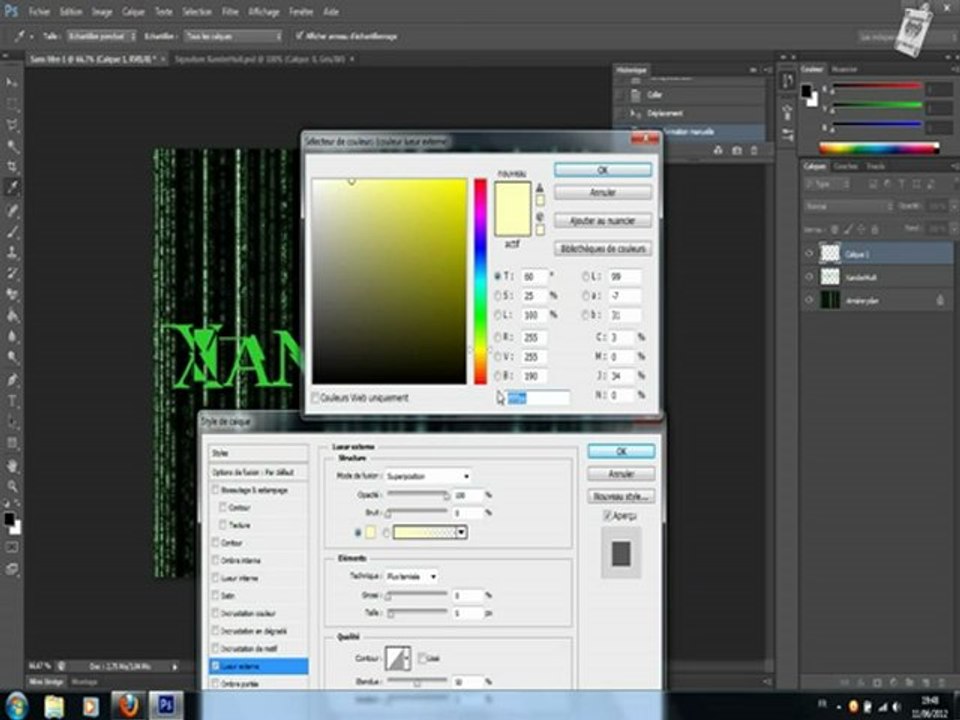Viewport: 960px width, 720px height.
Task: Select the Path Selection tool
Action: (12, 422)
